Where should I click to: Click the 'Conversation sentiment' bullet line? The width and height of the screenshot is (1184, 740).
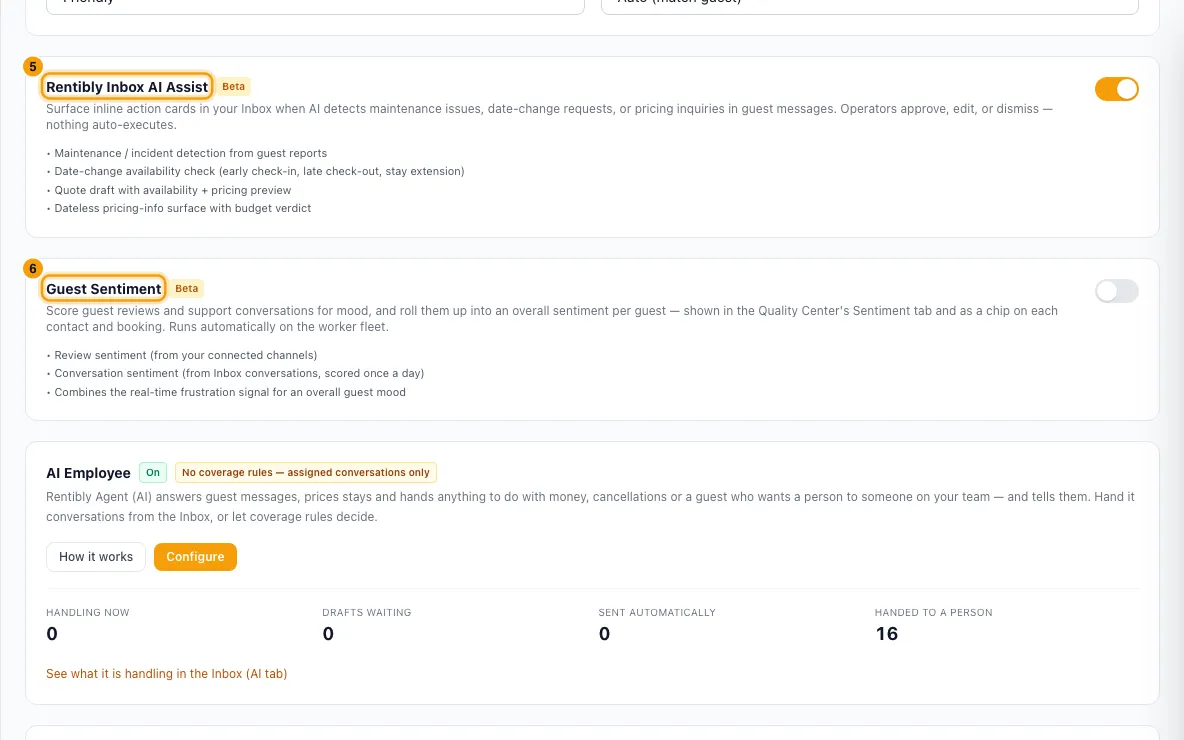(235, 373)
